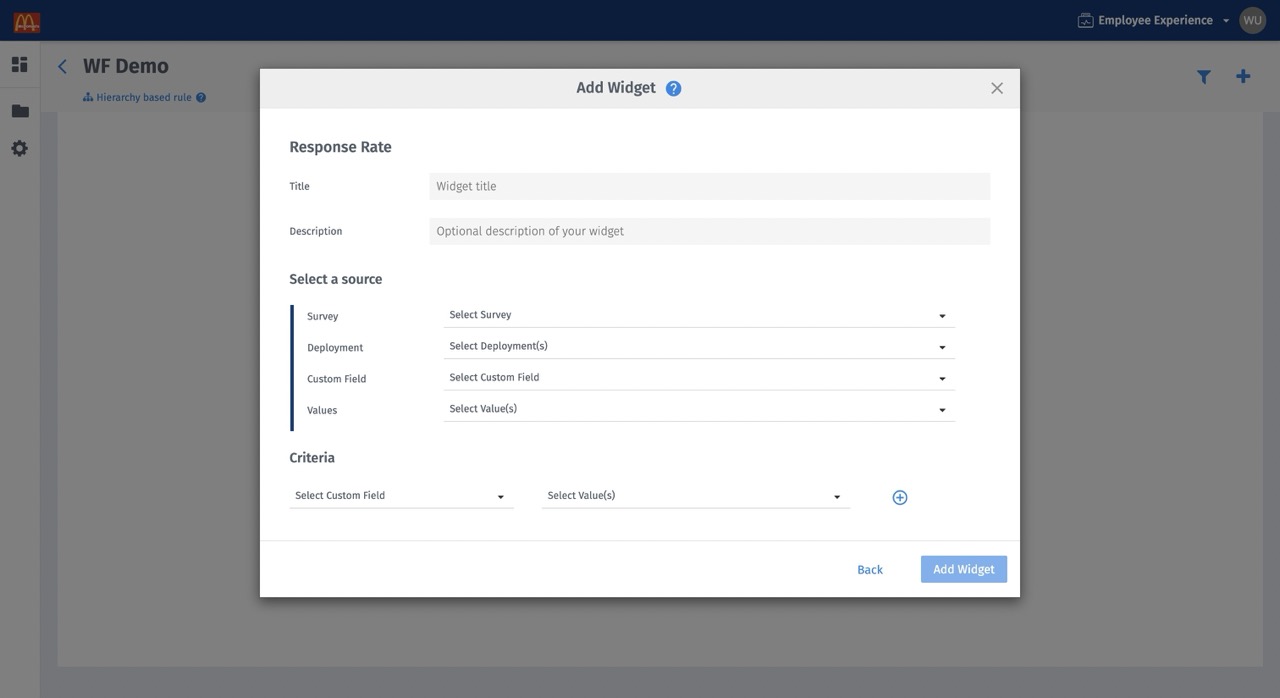Screen dimensions: 1280x698
Task: Open the Select Deployment(s) dropdown
Action: click(697, 345)
